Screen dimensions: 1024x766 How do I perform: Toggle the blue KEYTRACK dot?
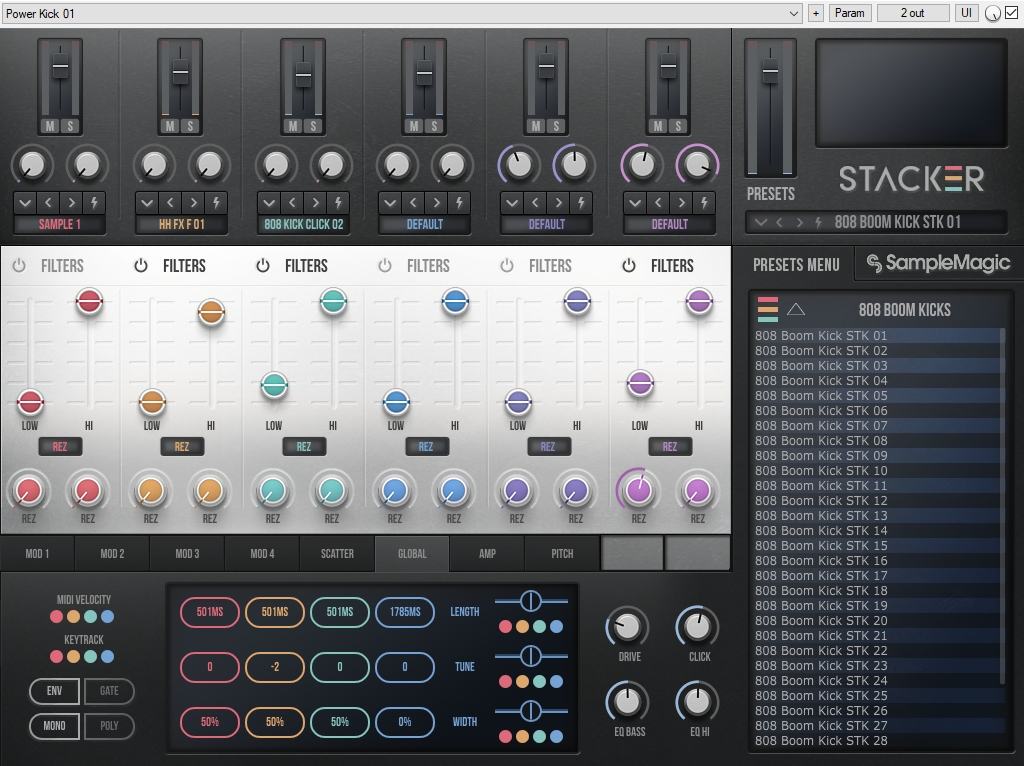click(x=108, y=656)
